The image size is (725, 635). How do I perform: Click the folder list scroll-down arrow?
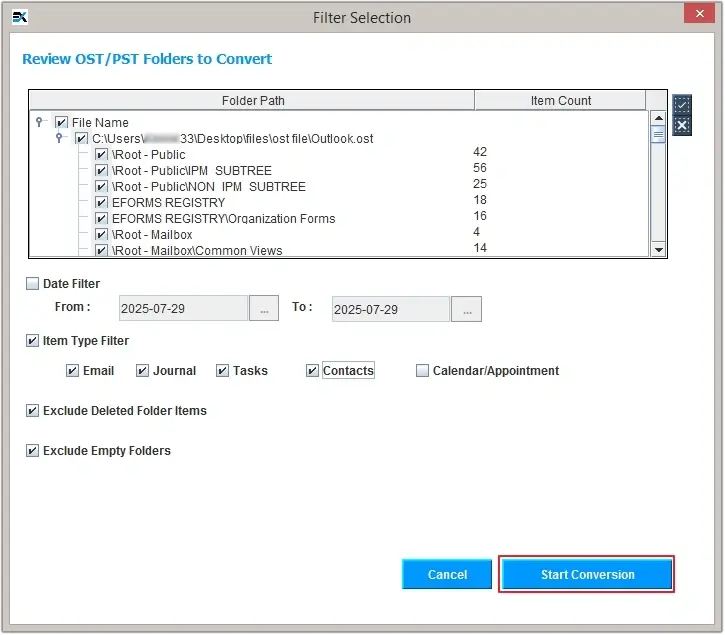[658, 249]
